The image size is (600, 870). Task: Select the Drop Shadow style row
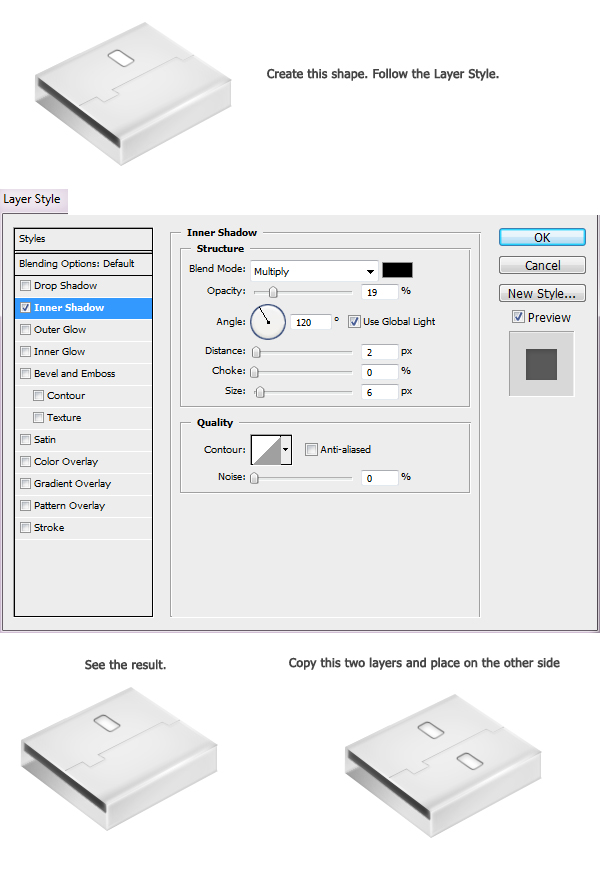coord(83,286)
